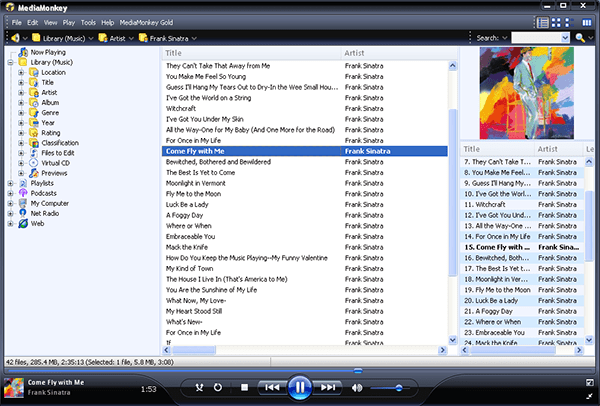
Task: Expand the Net Radio tree node
Action: tap(10, 214)
